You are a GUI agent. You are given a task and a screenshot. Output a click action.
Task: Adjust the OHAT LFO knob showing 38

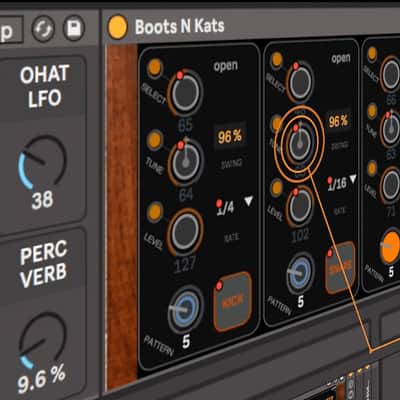(43, 162)
